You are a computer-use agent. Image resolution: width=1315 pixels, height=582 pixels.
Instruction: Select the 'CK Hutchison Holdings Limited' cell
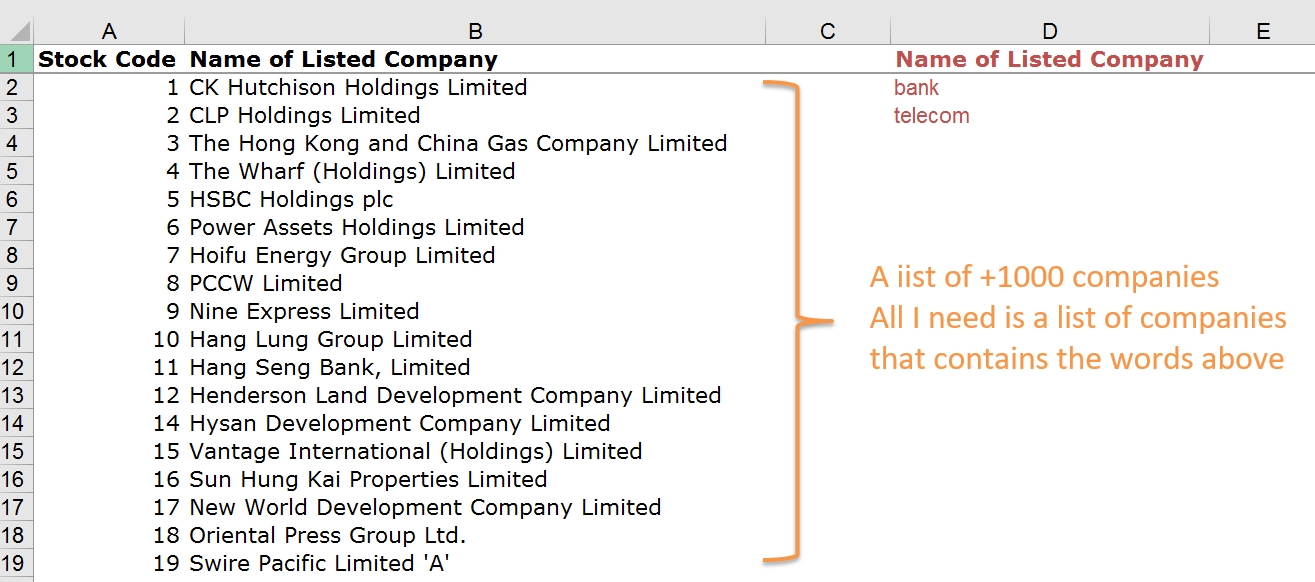[358, 87]
